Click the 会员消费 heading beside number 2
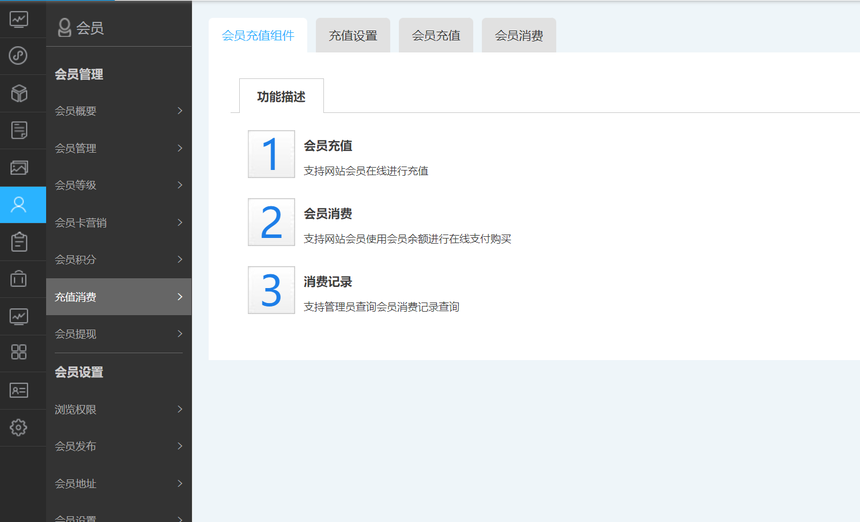 pyautogui.click(x=328, y=214)
